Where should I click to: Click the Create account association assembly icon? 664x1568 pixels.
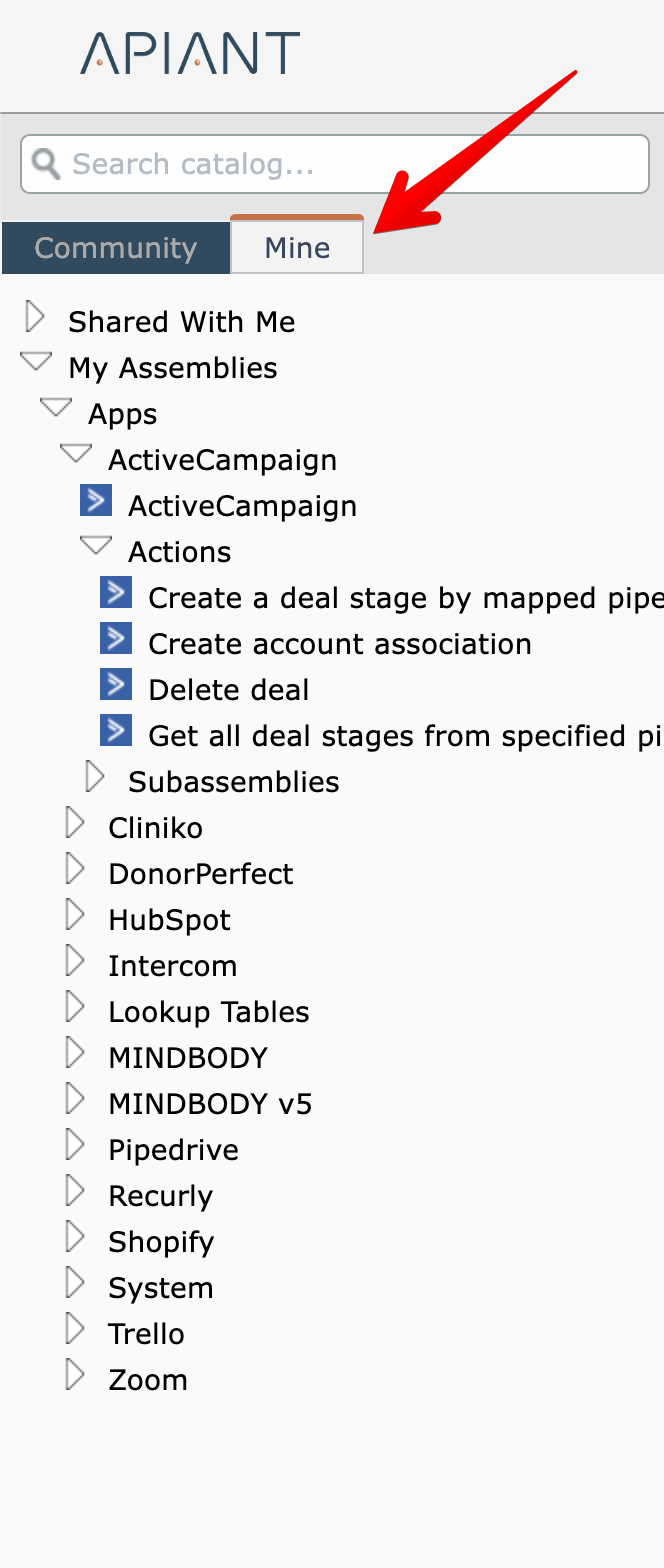click(116, 639)
